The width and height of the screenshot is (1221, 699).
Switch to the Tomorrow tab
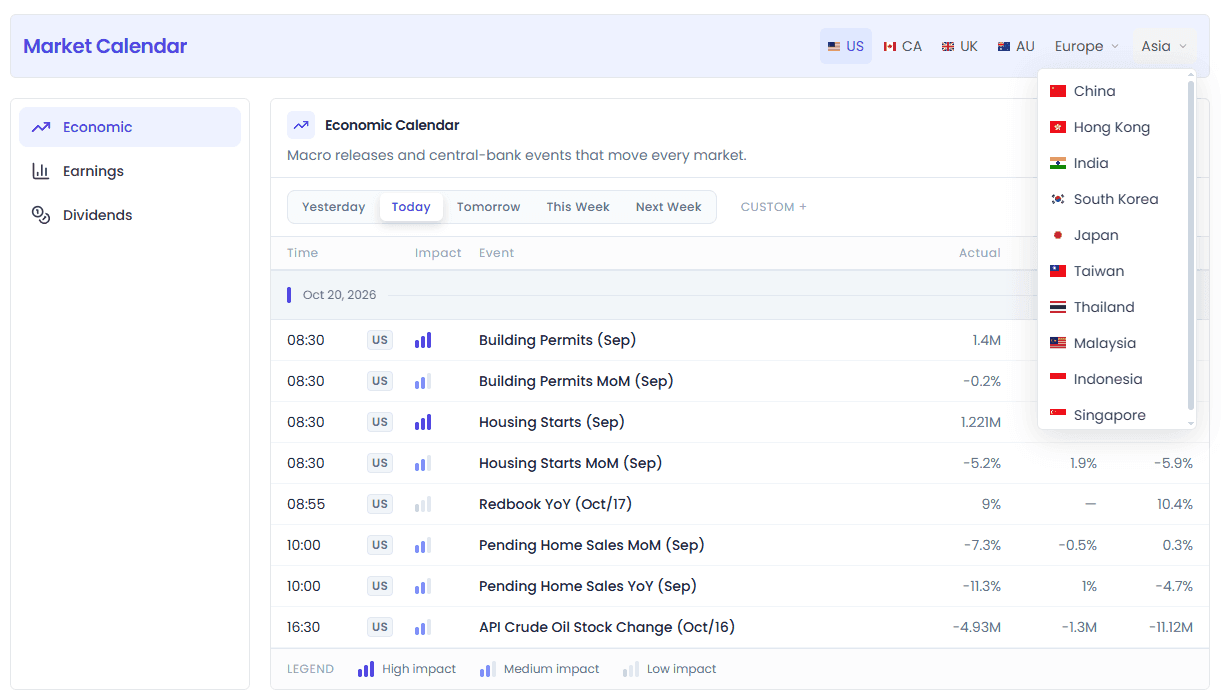(489, 207)
